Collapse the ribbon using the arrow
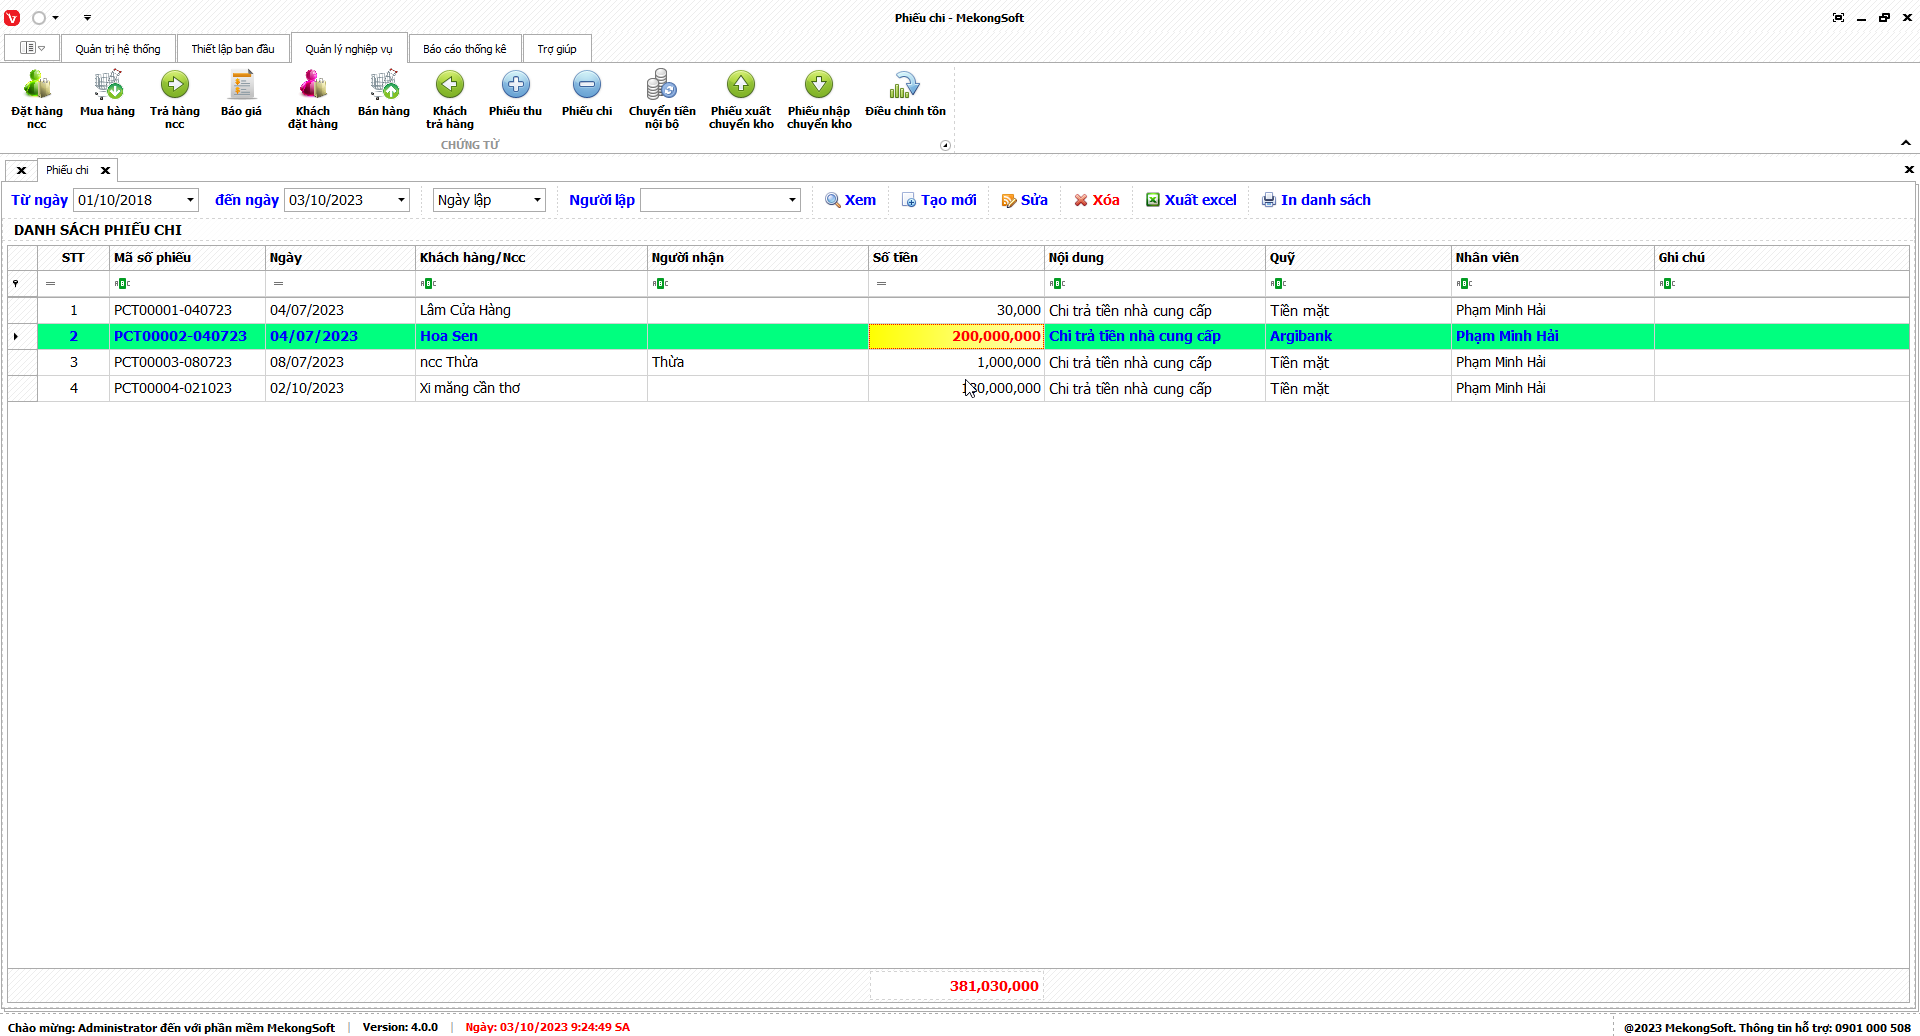Screen dimensions: 1920x1036 pos(1906,143)
